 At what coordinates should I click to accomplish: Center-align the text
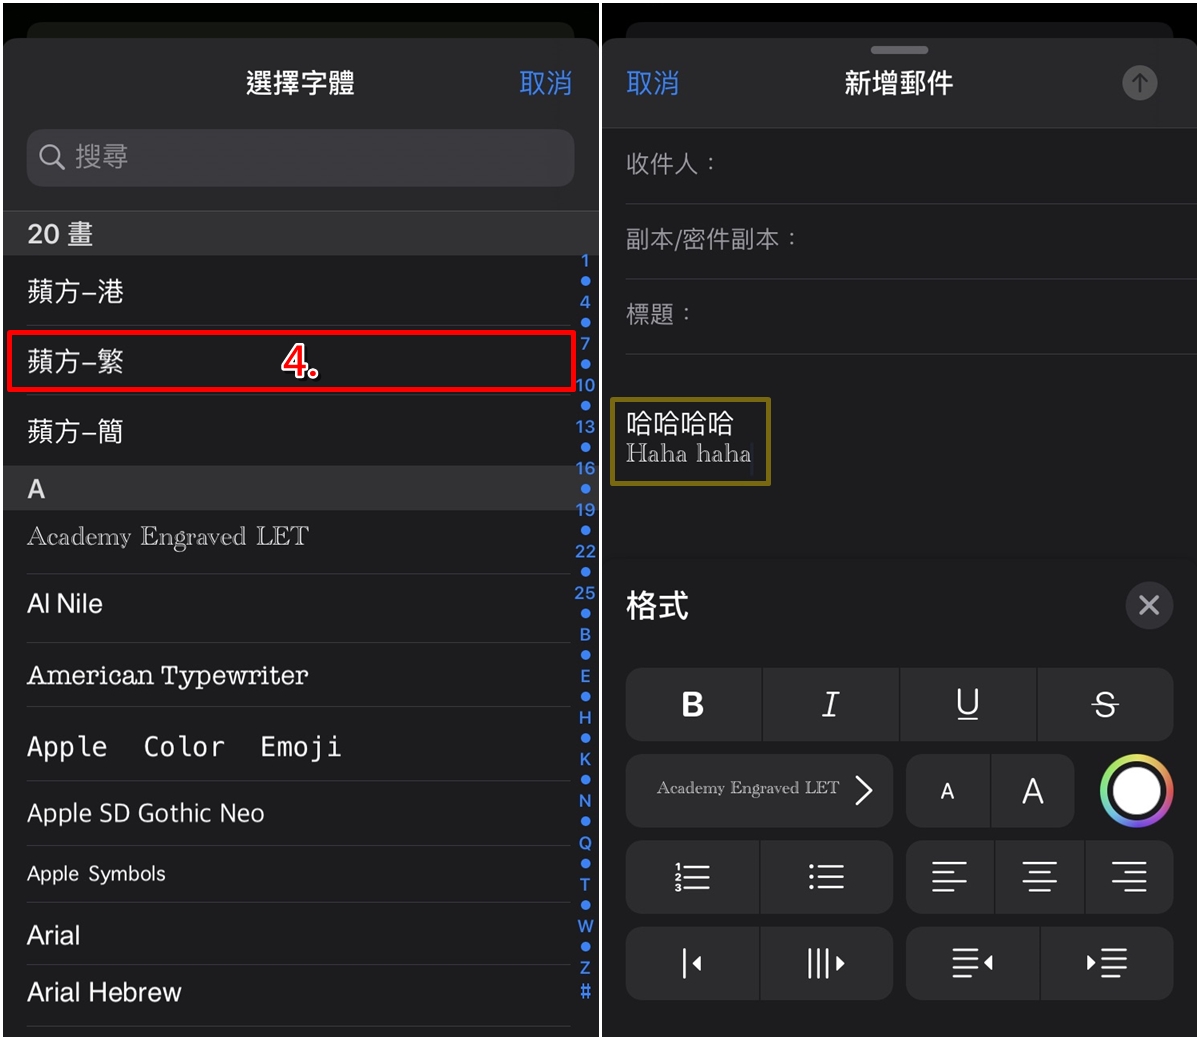(1040, 877)
